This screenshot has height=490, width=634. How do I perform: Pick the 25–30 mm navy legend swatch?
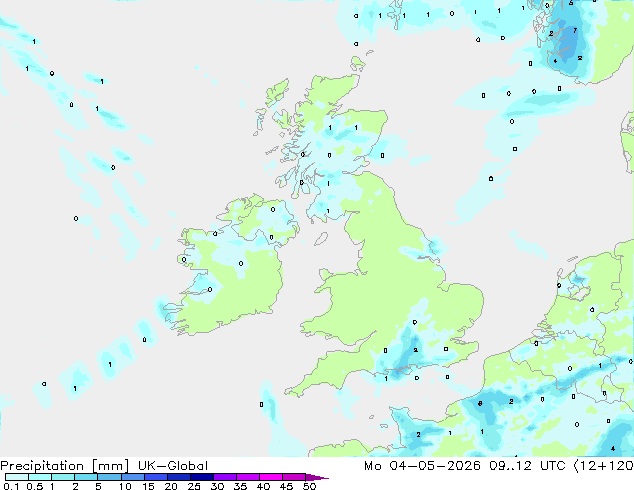[x=201, y=477]
